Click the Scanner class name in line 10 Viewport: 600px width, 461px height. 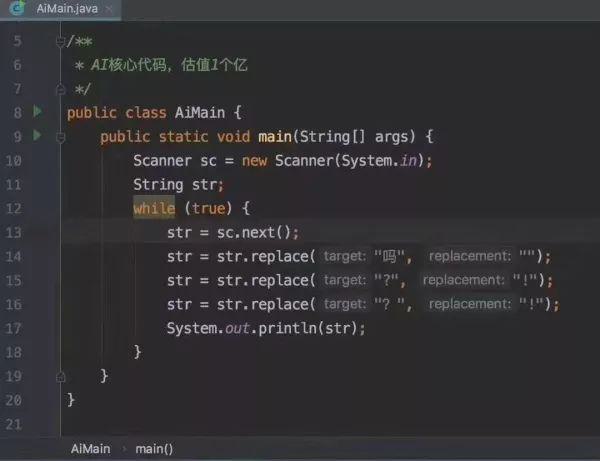[165, 161]
